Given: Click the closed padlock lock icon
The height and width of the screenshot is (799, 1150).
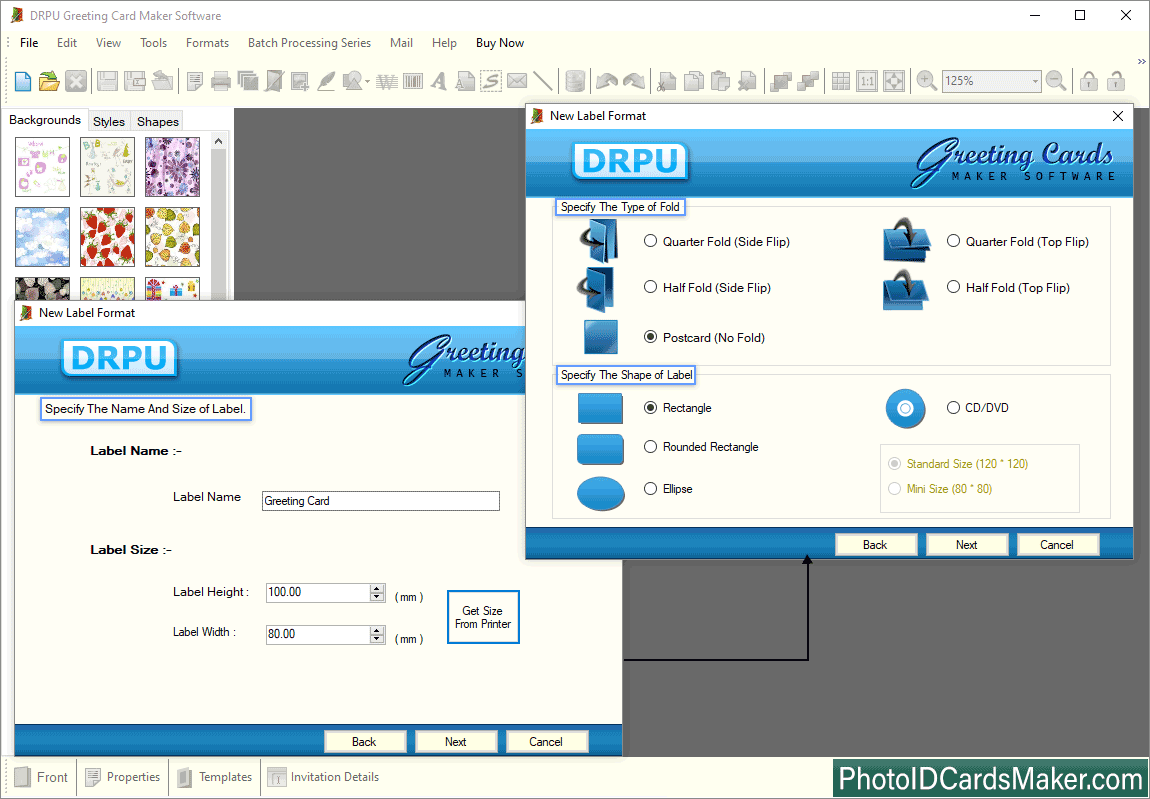Looking at the screenshot, I should coord(1089,81).
